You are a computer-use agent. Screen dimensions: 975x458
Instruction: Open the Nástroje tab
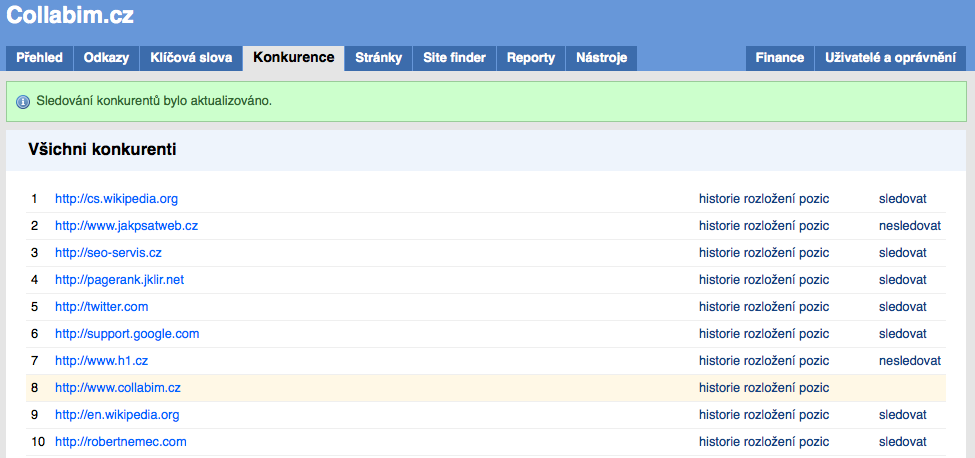[601, 58]
